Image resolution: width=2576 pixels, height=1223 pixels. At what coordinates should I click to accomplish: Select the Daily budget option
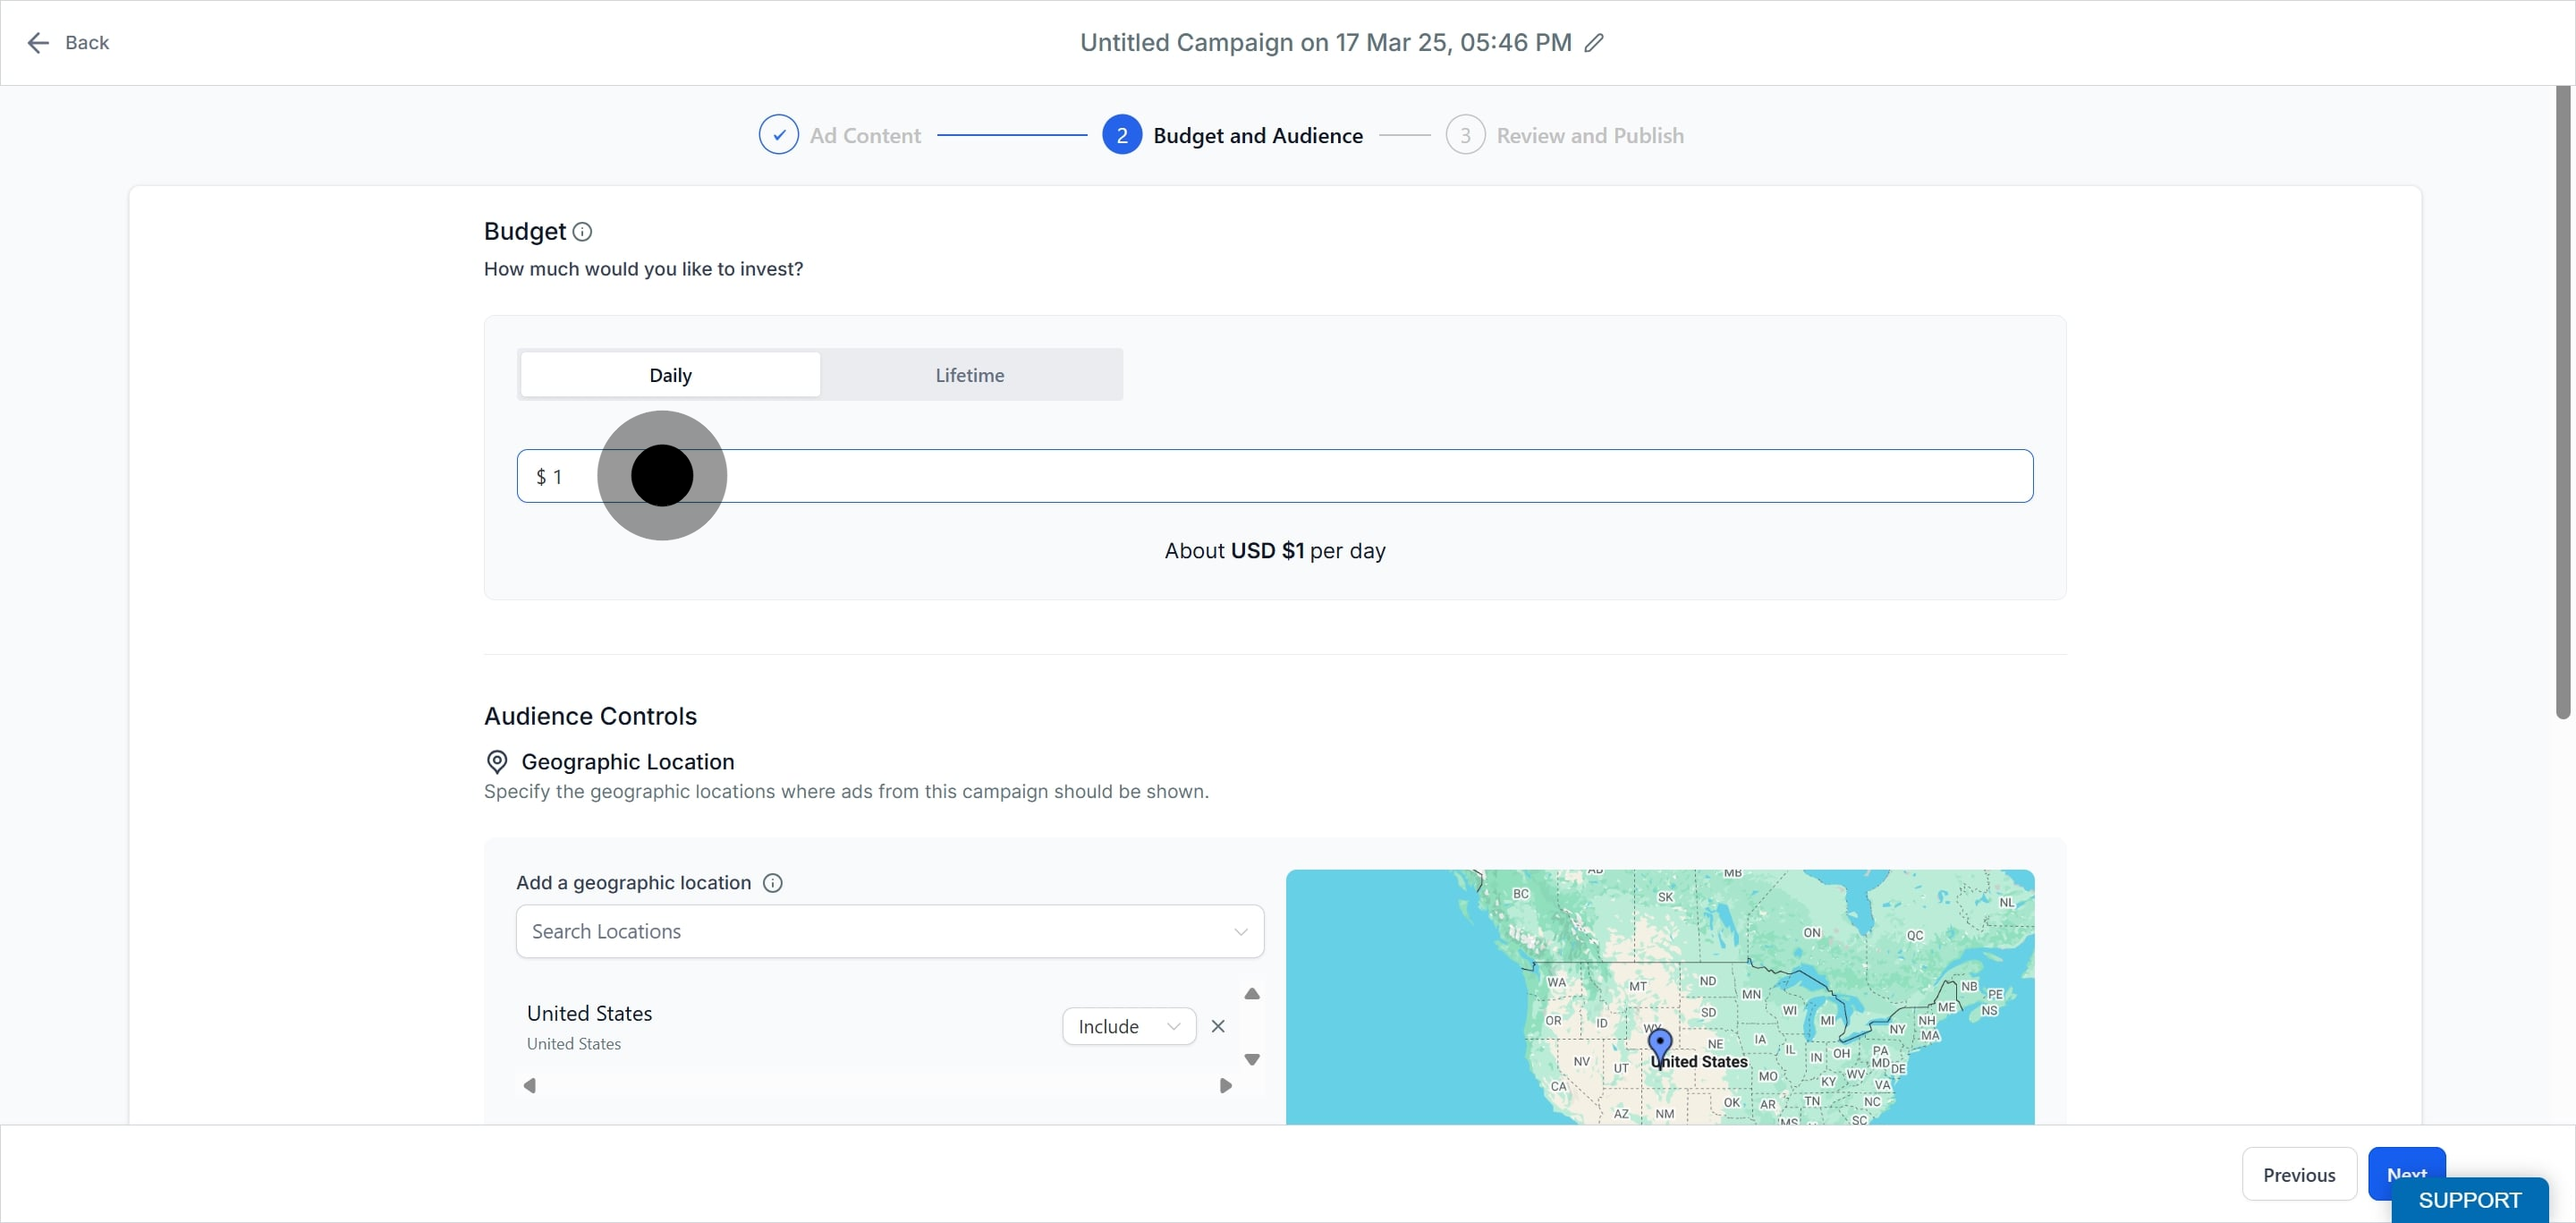point(670,375)
